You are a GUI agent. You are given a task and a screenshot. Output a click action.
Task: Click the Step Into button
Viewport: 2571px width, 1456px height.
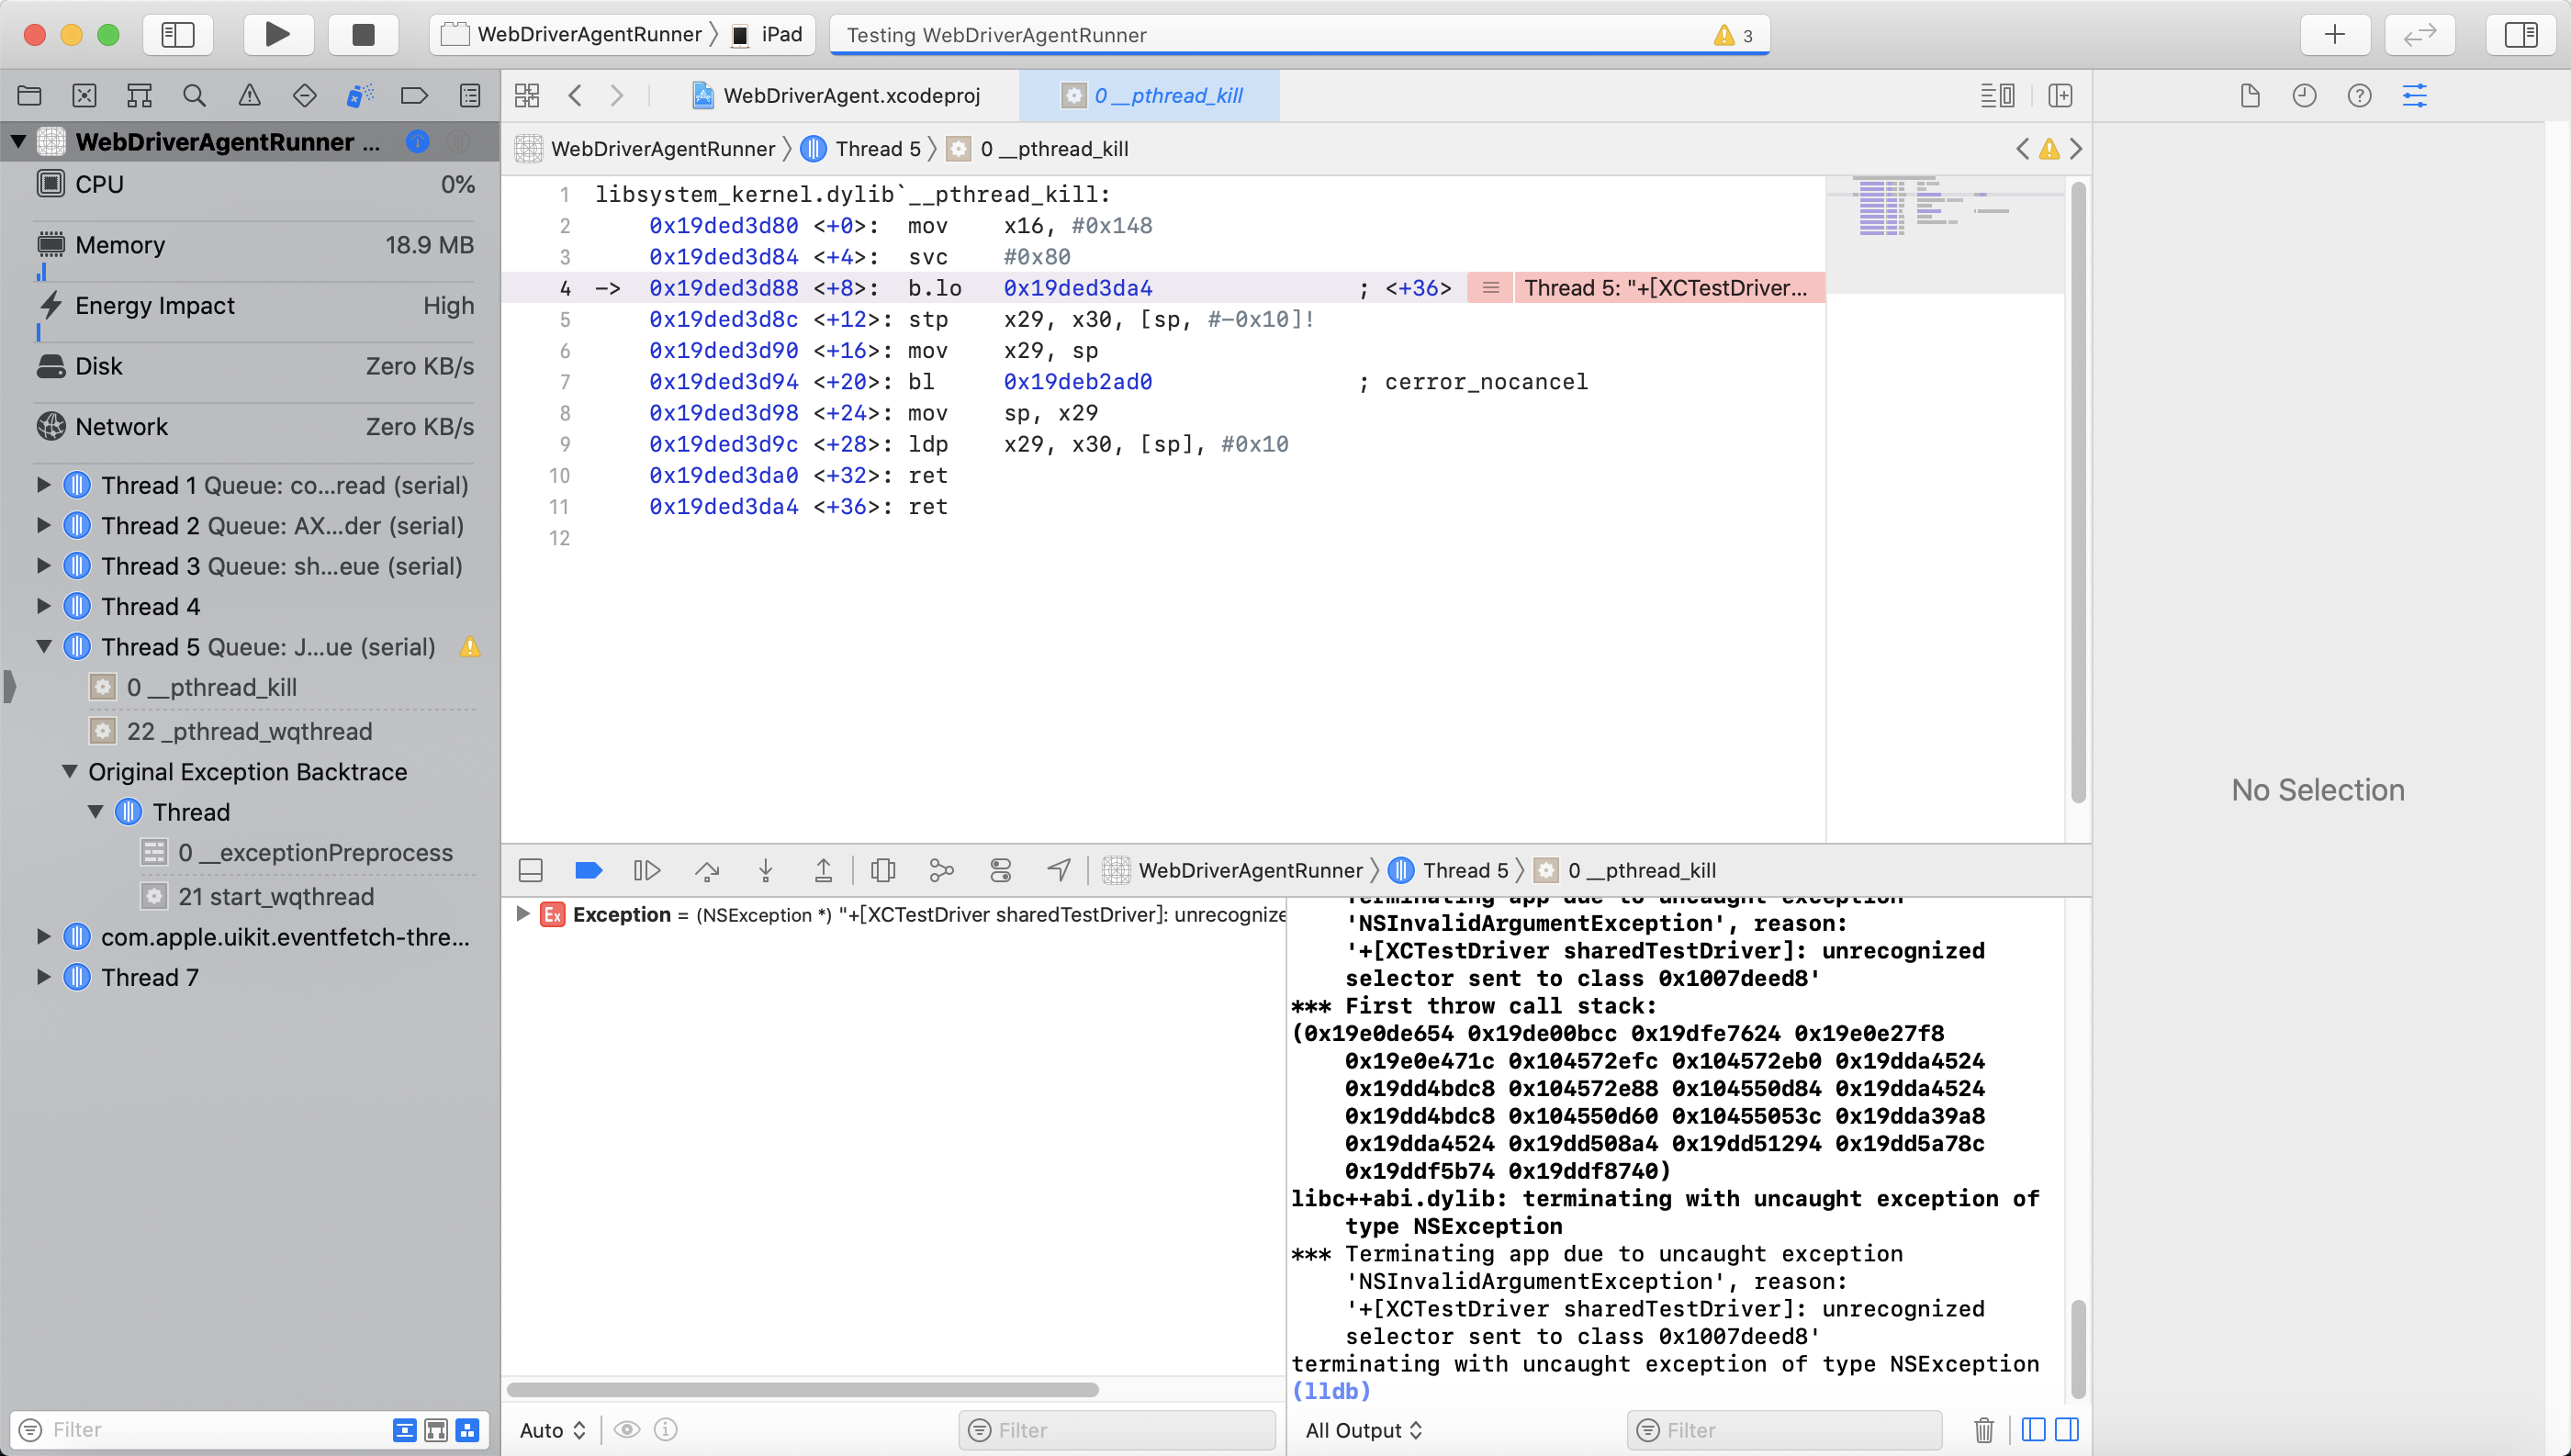point(766,871)
